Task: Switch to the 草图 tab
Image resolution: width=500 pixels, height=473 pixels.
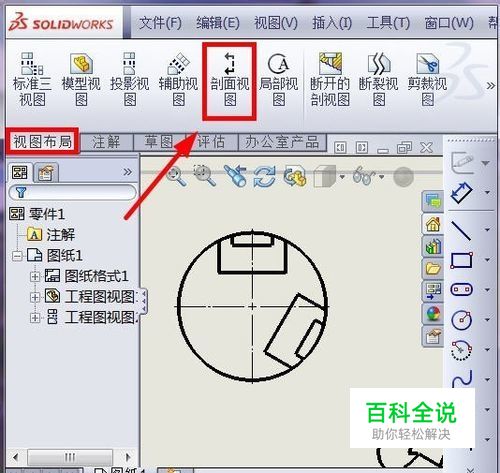Action: [x=159, y=142]
